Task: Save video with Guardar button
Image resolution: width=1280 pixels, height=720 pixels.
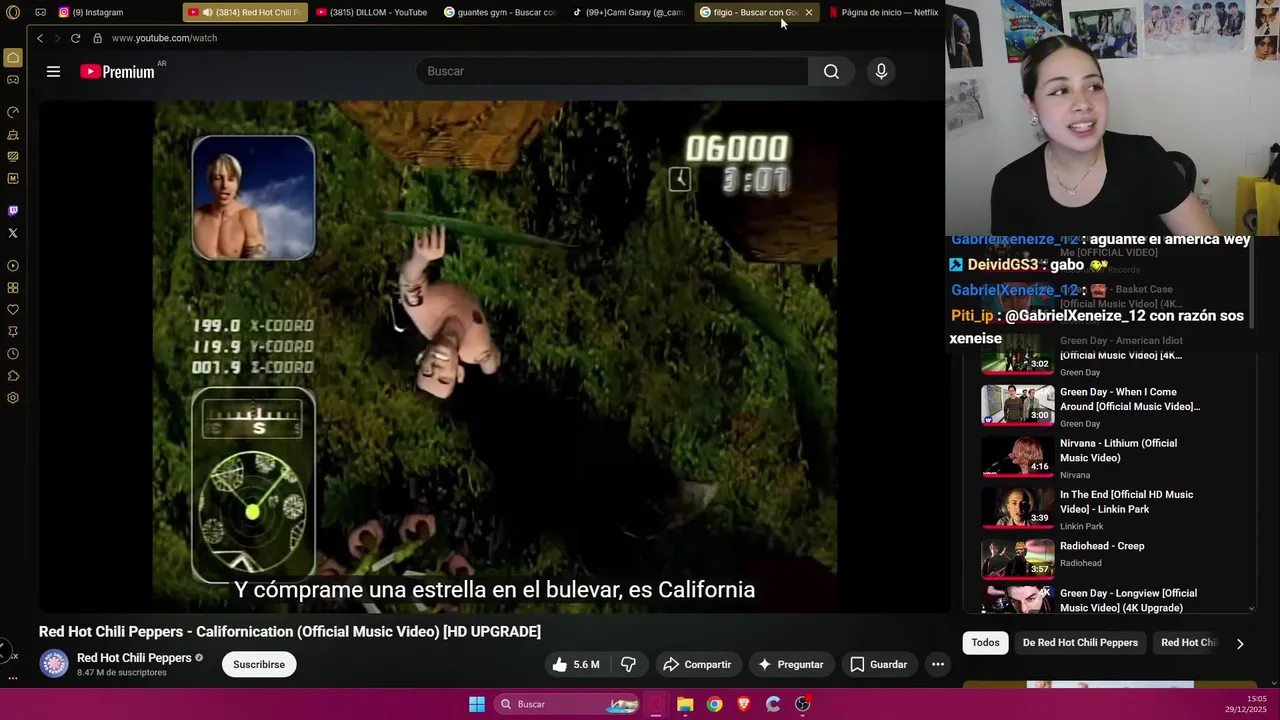Action: point(878,664)
